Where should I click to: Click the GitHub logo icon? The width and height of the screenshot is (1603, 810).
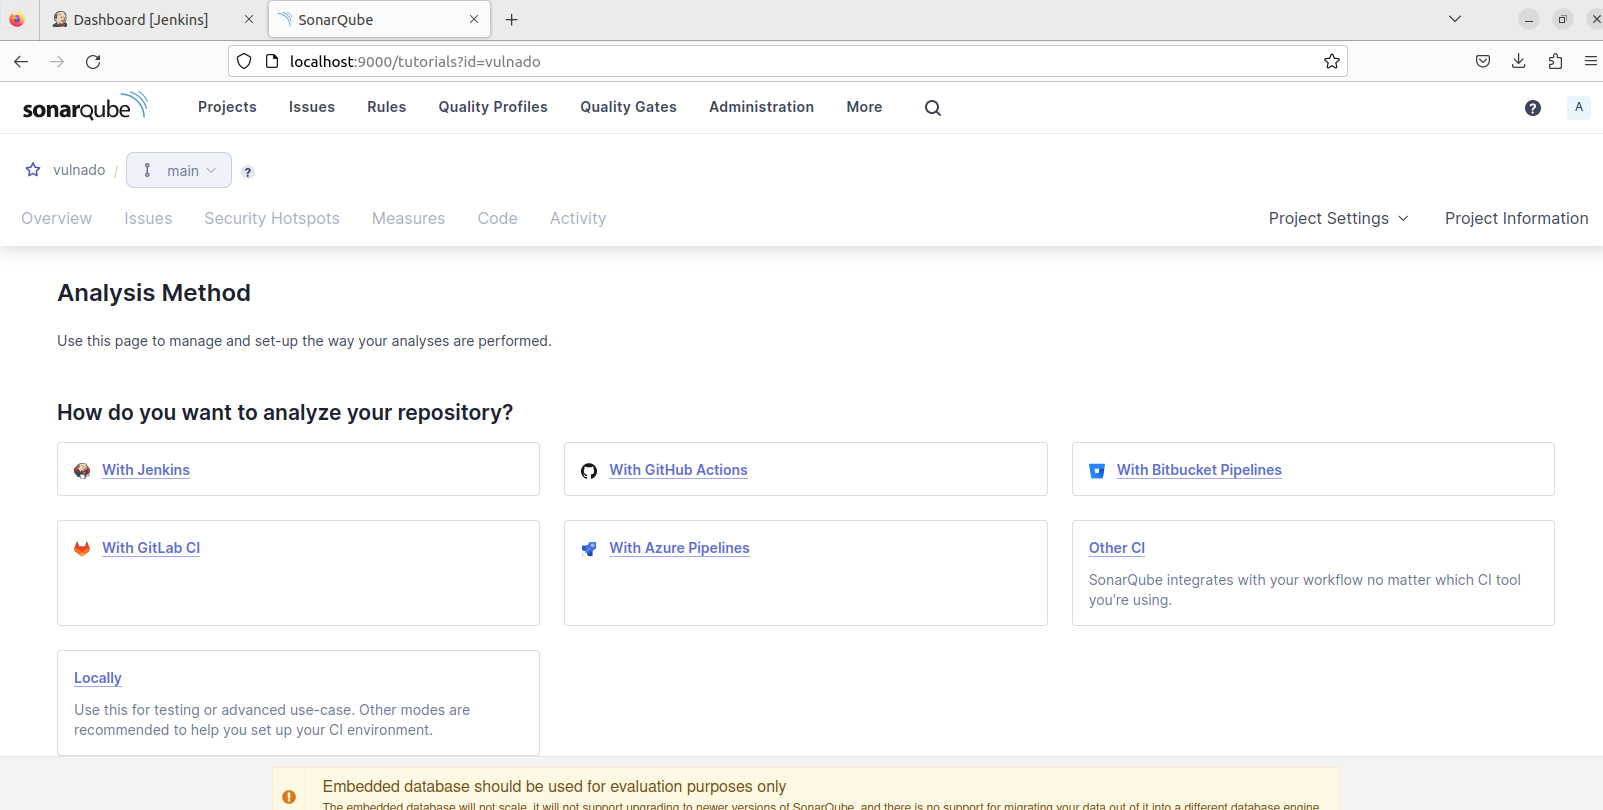pyautogui.click(x=589, y=471)
